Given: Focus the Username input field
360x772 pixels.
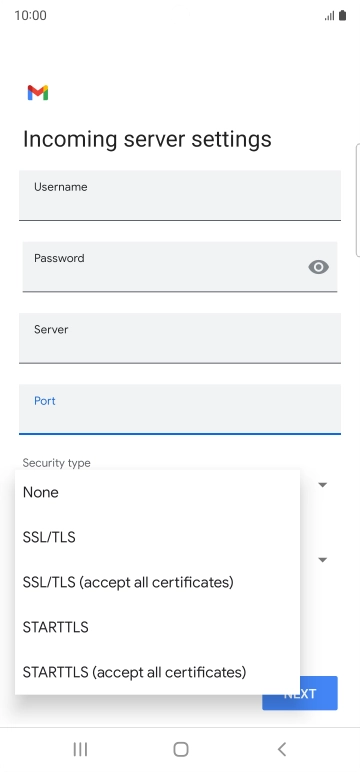Looking at the screenshot, I should tap(180, 195).
